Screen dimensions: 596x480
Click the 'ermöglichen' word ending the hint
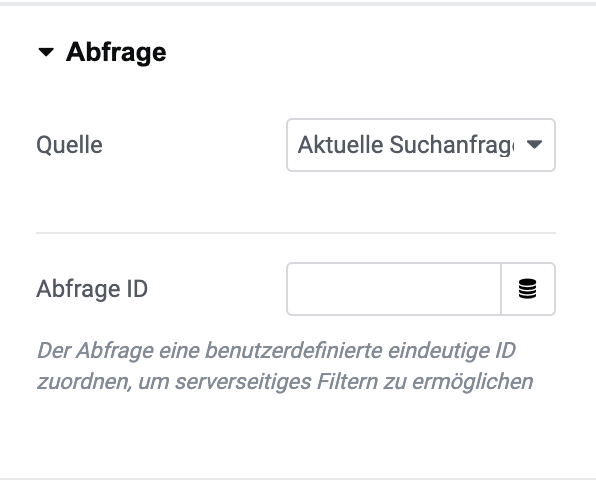tap(472, 382)
